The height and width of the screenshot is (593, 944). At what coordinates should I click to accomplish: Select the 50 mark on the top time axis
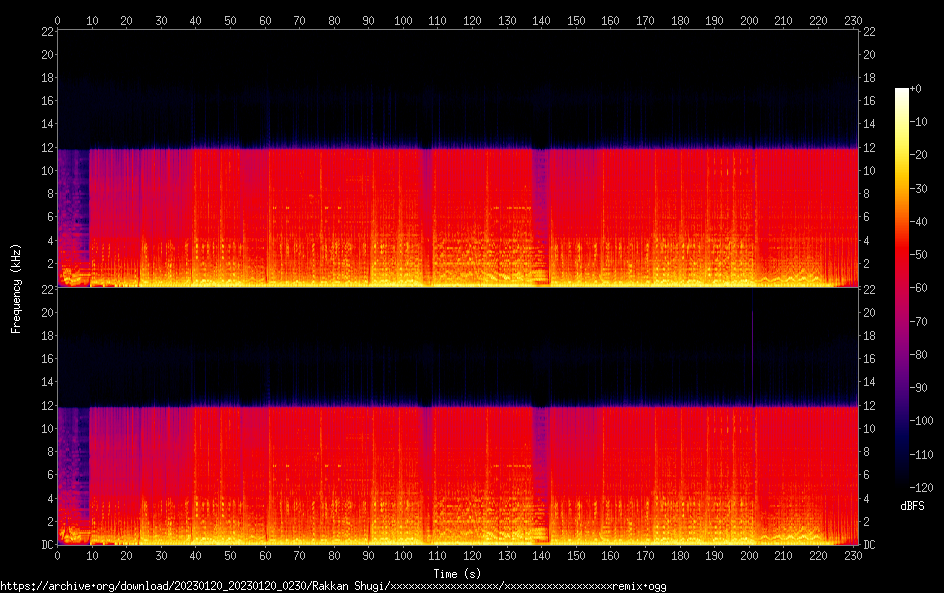pyautogui.click(x=230, y=20)
